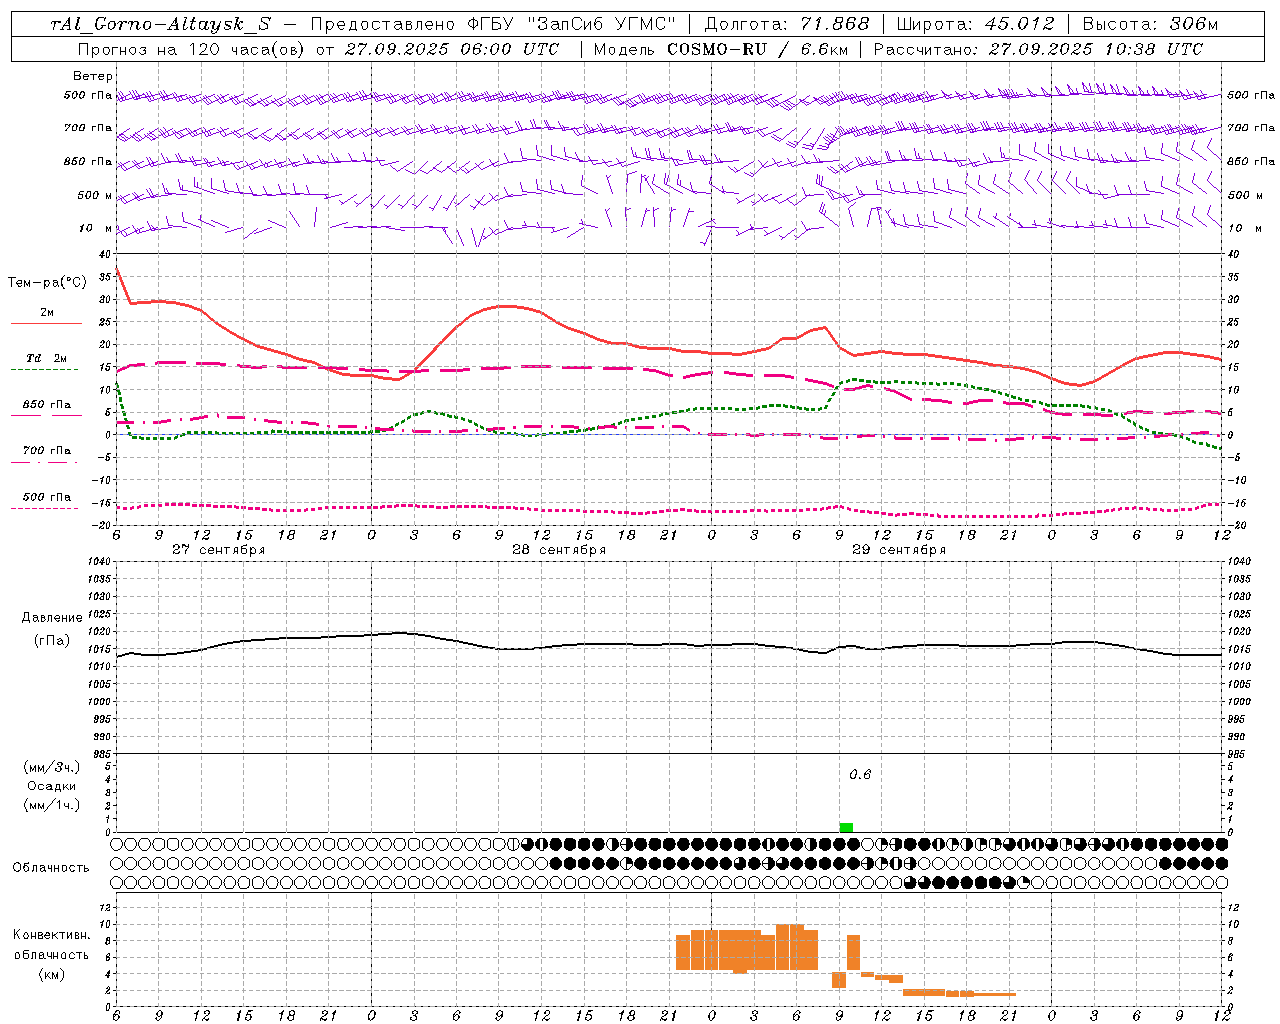Click the Рассчитано: 27.09.2025 10:38 UTC timestamp
Viewport: 1280px width, 1024px height.
click(1038, 49)
